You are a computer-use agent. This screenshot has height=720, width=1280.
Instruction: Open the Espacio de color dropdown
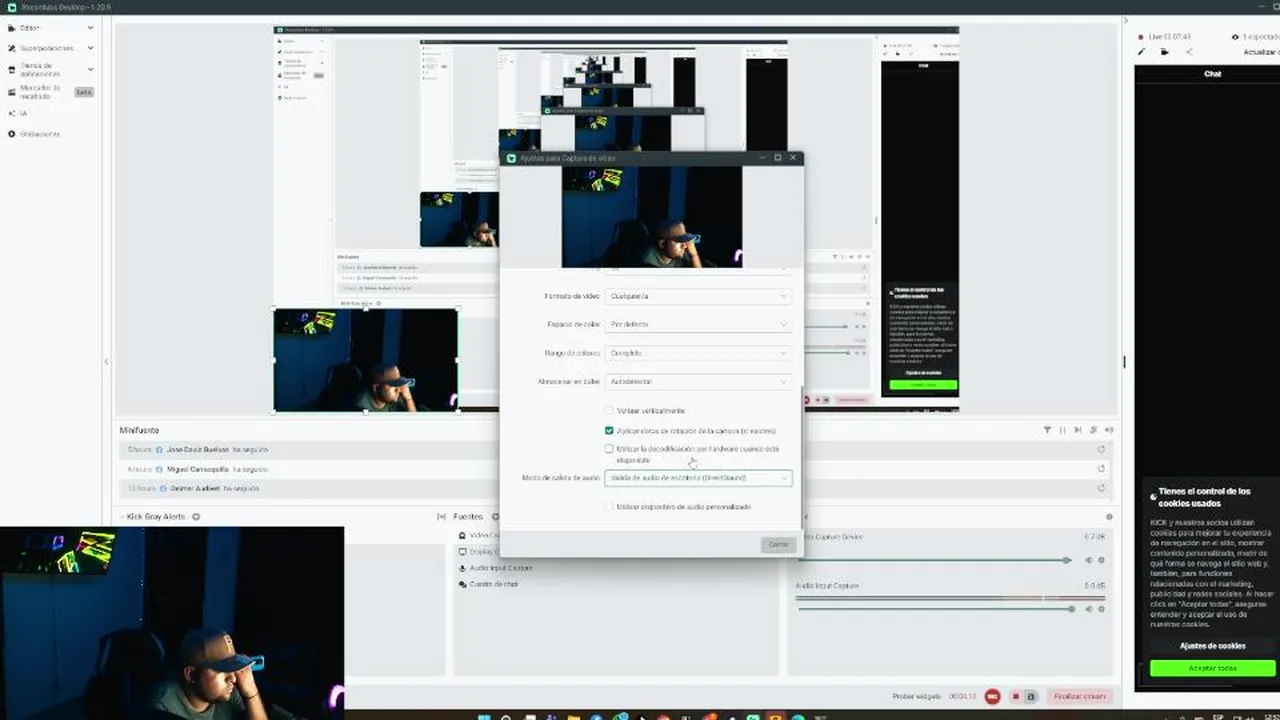coord(698,324)
